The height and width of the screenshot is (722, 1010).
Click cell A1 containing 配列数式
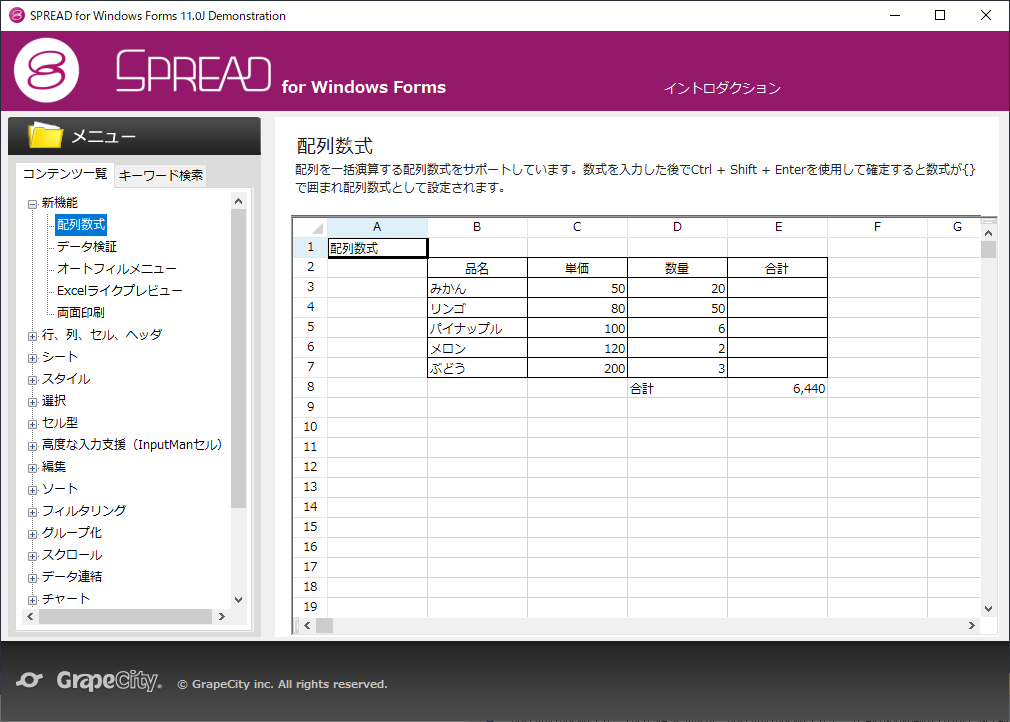[x=377, y=248]
